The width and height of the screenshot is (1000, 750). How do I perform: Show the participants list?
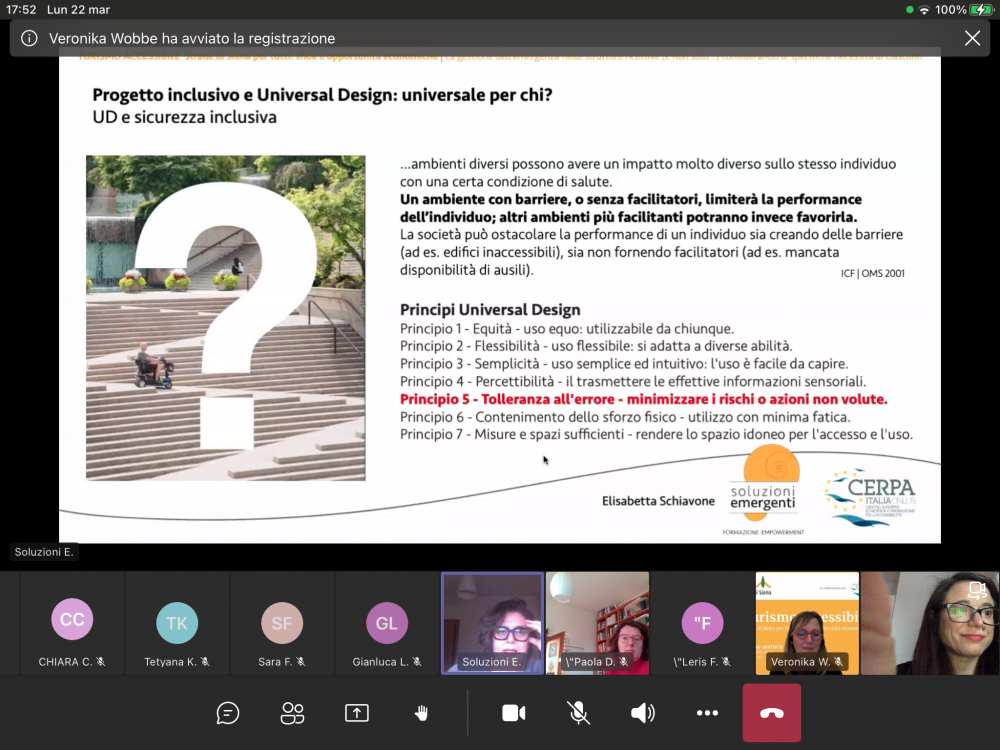click(x=292, y=713)
